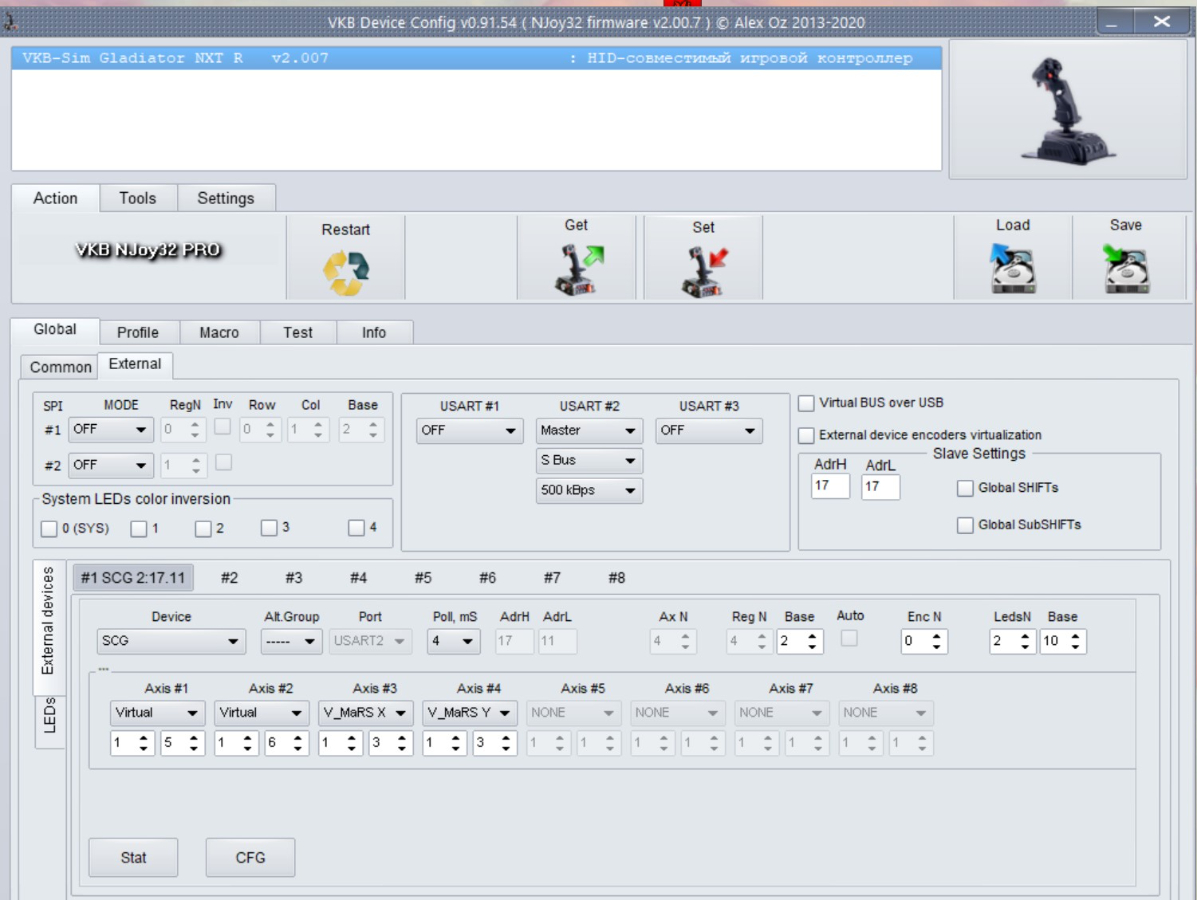Open the External sub-tab
Screen dimensions: 1197x900
(x=135, y=364)
